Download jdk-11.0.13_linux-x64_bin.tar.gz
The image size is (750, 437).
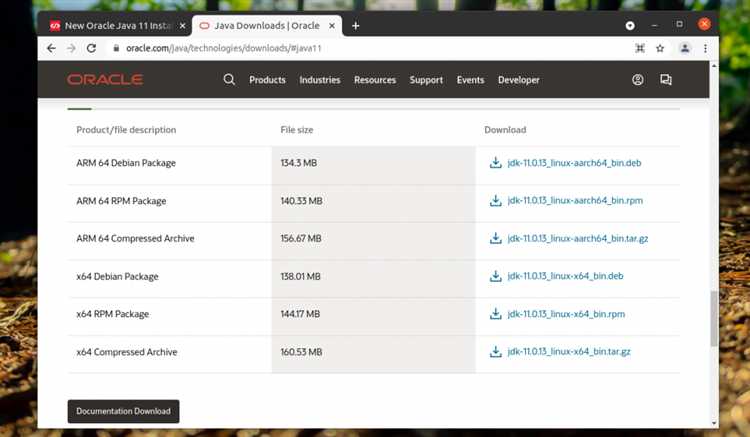tap(569, 352)
